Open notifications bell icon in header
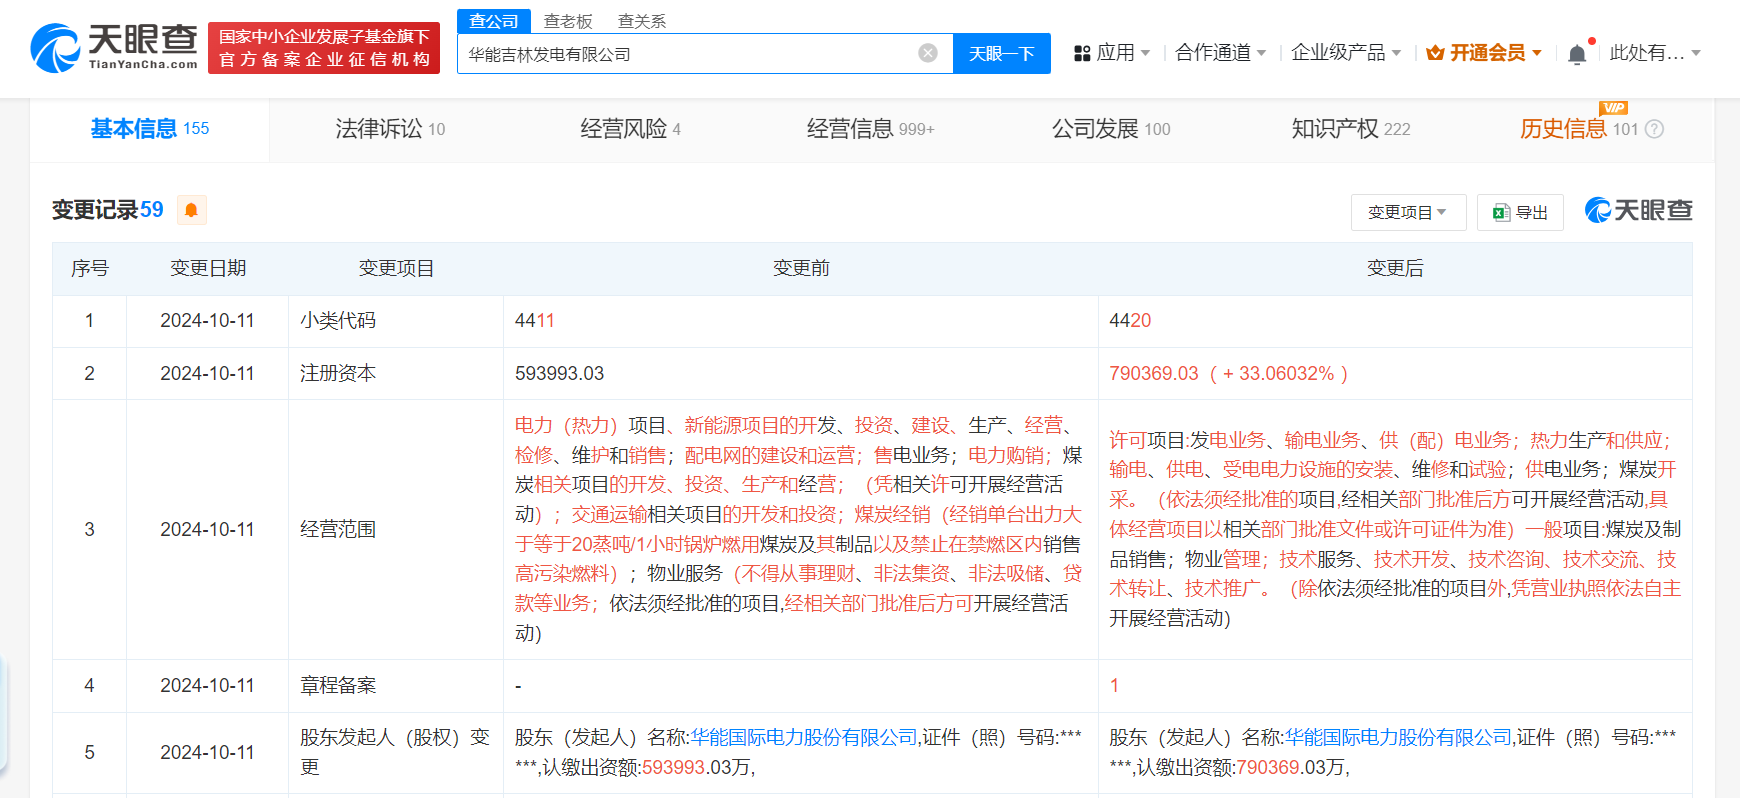This screenshot has width=1740, height=798. click(x=1577, y=53)
